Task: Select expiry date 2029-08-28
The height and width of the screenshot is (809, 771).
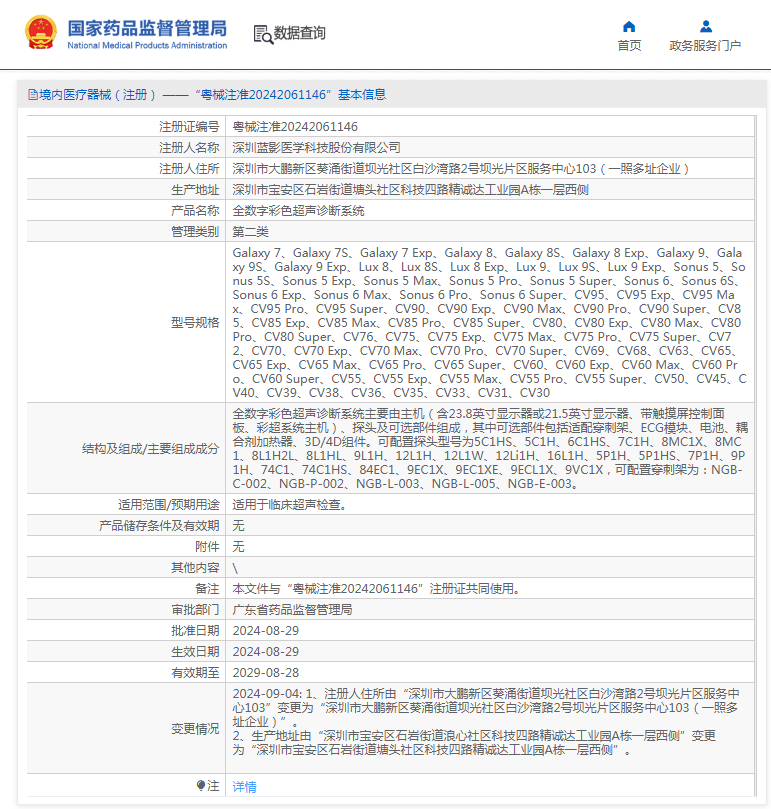Action: tap(266, 673)
